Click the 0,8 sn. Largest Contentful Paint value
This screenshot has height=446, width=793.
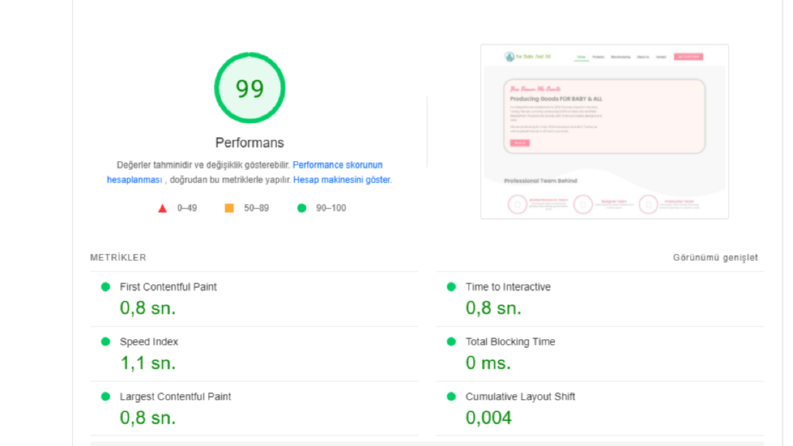click(x=148, y=418)
